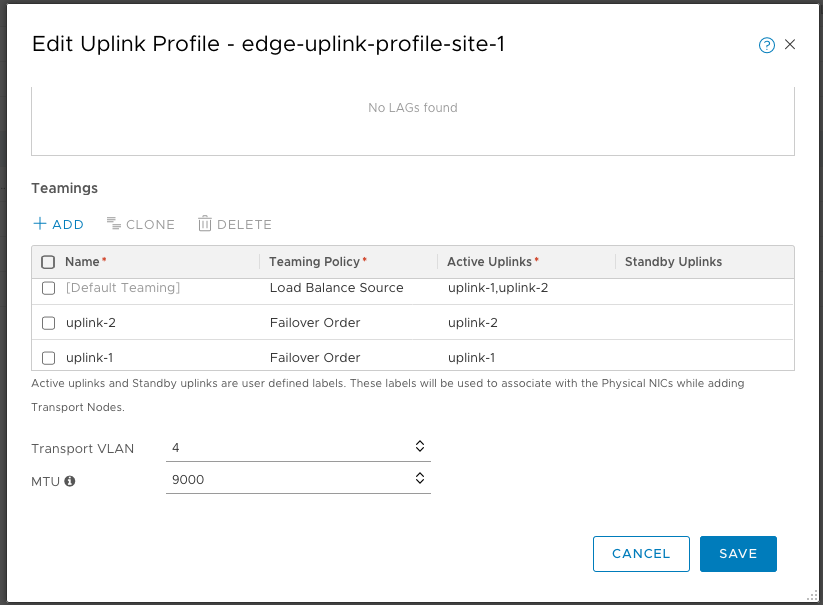Screen dimensions: 823x605
Task: Check the Default Teaming row checkbox
Action: [x=48, y=288]
